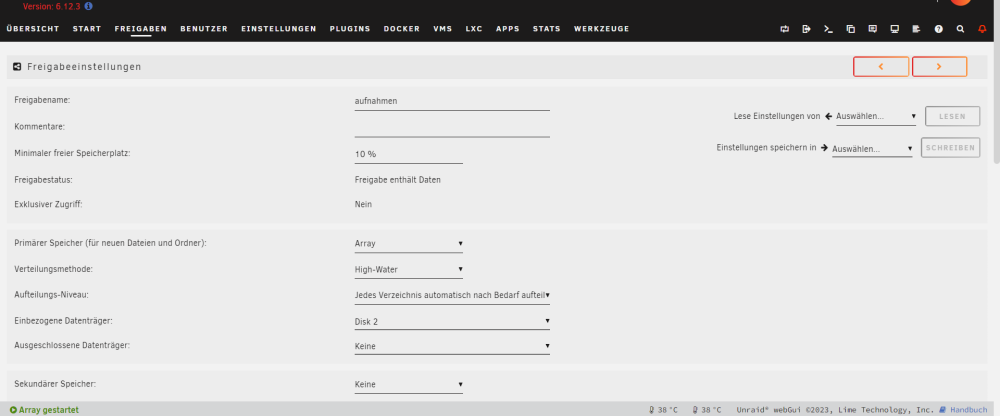1000x416 pixels.
Task: Open Einbezogene Datenträger dropdown showing Disk 2
Action: (x=452, y=322)
